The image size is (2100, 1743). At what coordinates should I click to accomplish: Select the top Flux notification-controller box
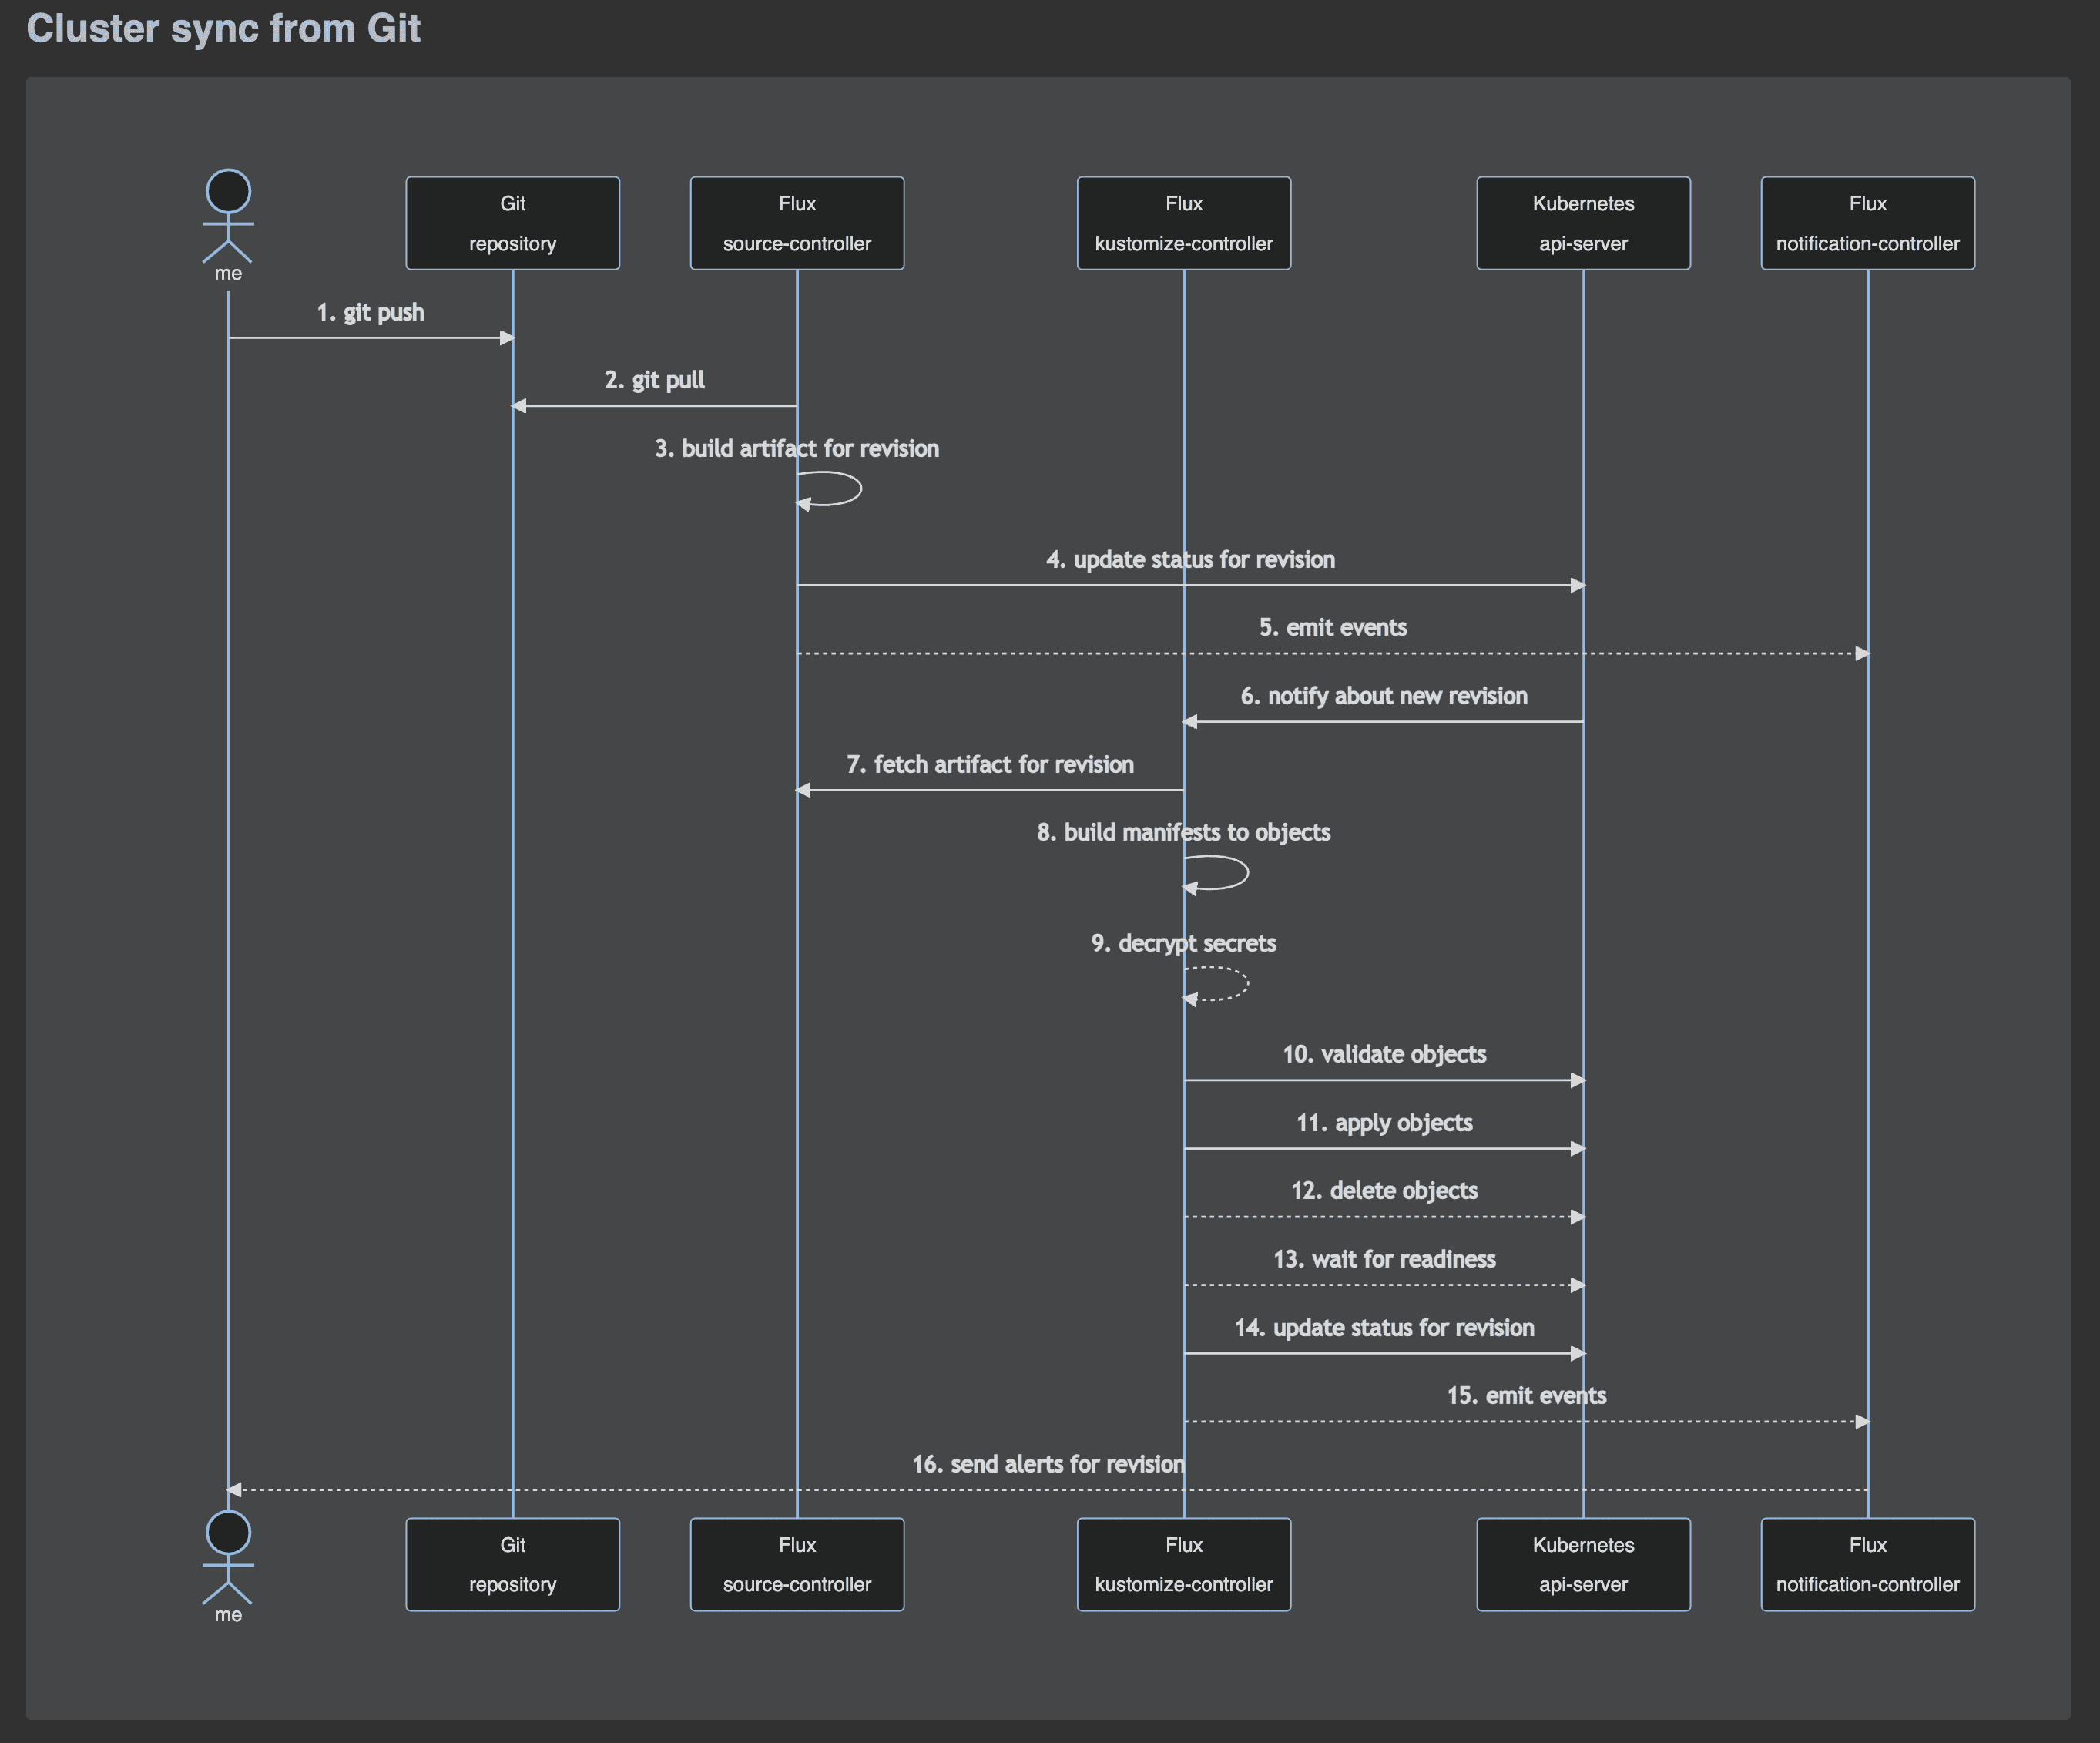[x=1867, y=223]
